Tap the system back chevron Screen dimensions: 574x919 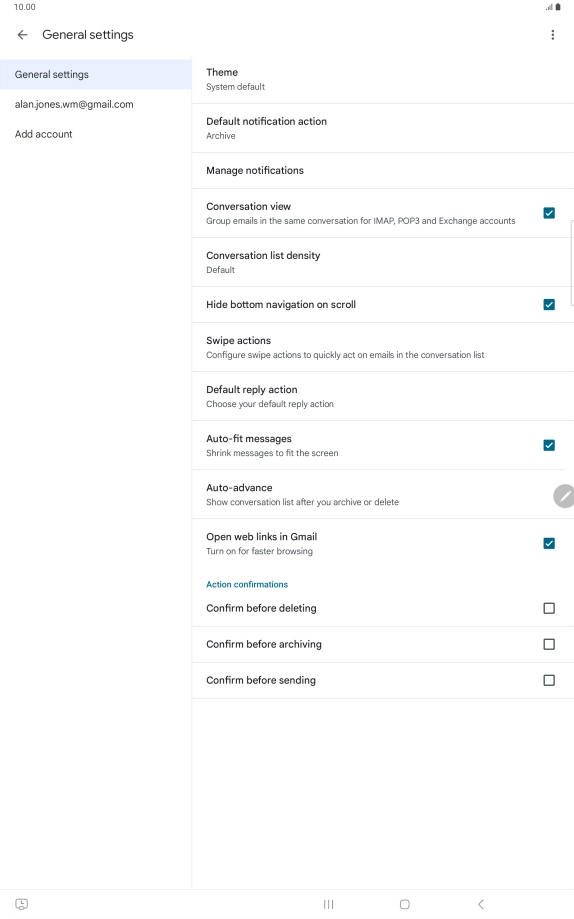[x=481, y=904]
